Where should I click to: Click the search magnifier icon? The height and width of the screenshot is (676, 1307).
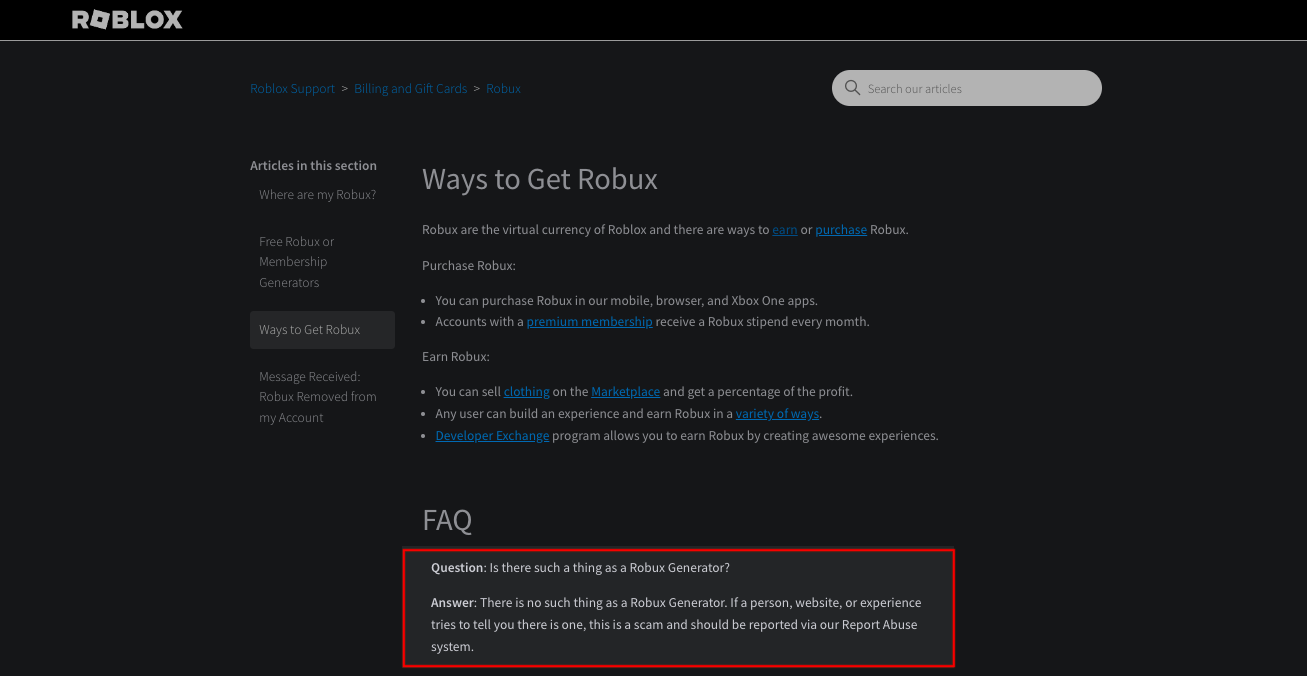[852, 88]
